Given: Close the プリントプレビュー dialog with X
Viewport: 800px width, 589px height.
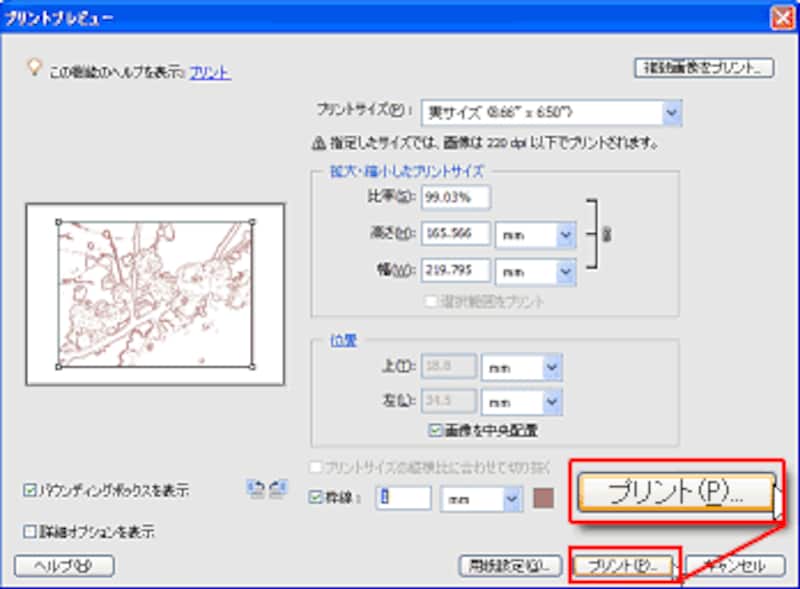Looking at the screenshot, I should click(781, 17).
